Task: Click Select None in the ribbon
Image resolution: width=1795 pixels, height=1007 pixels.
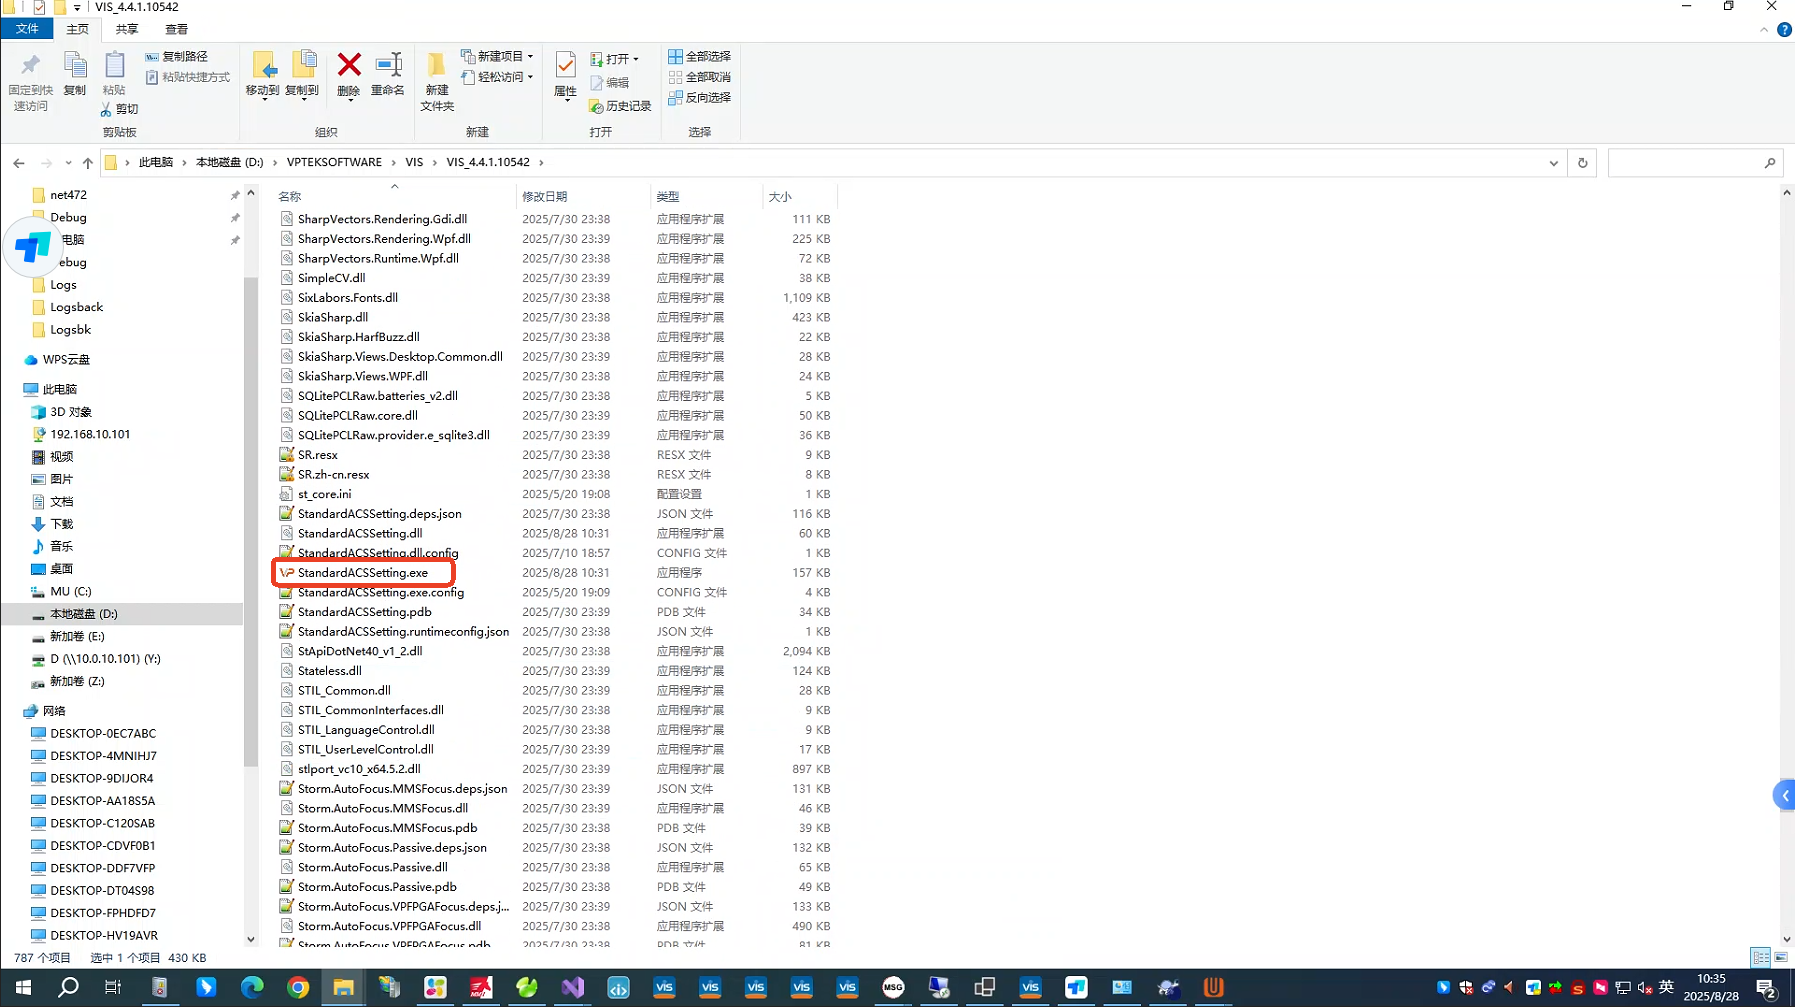Action: click(700, 77)
